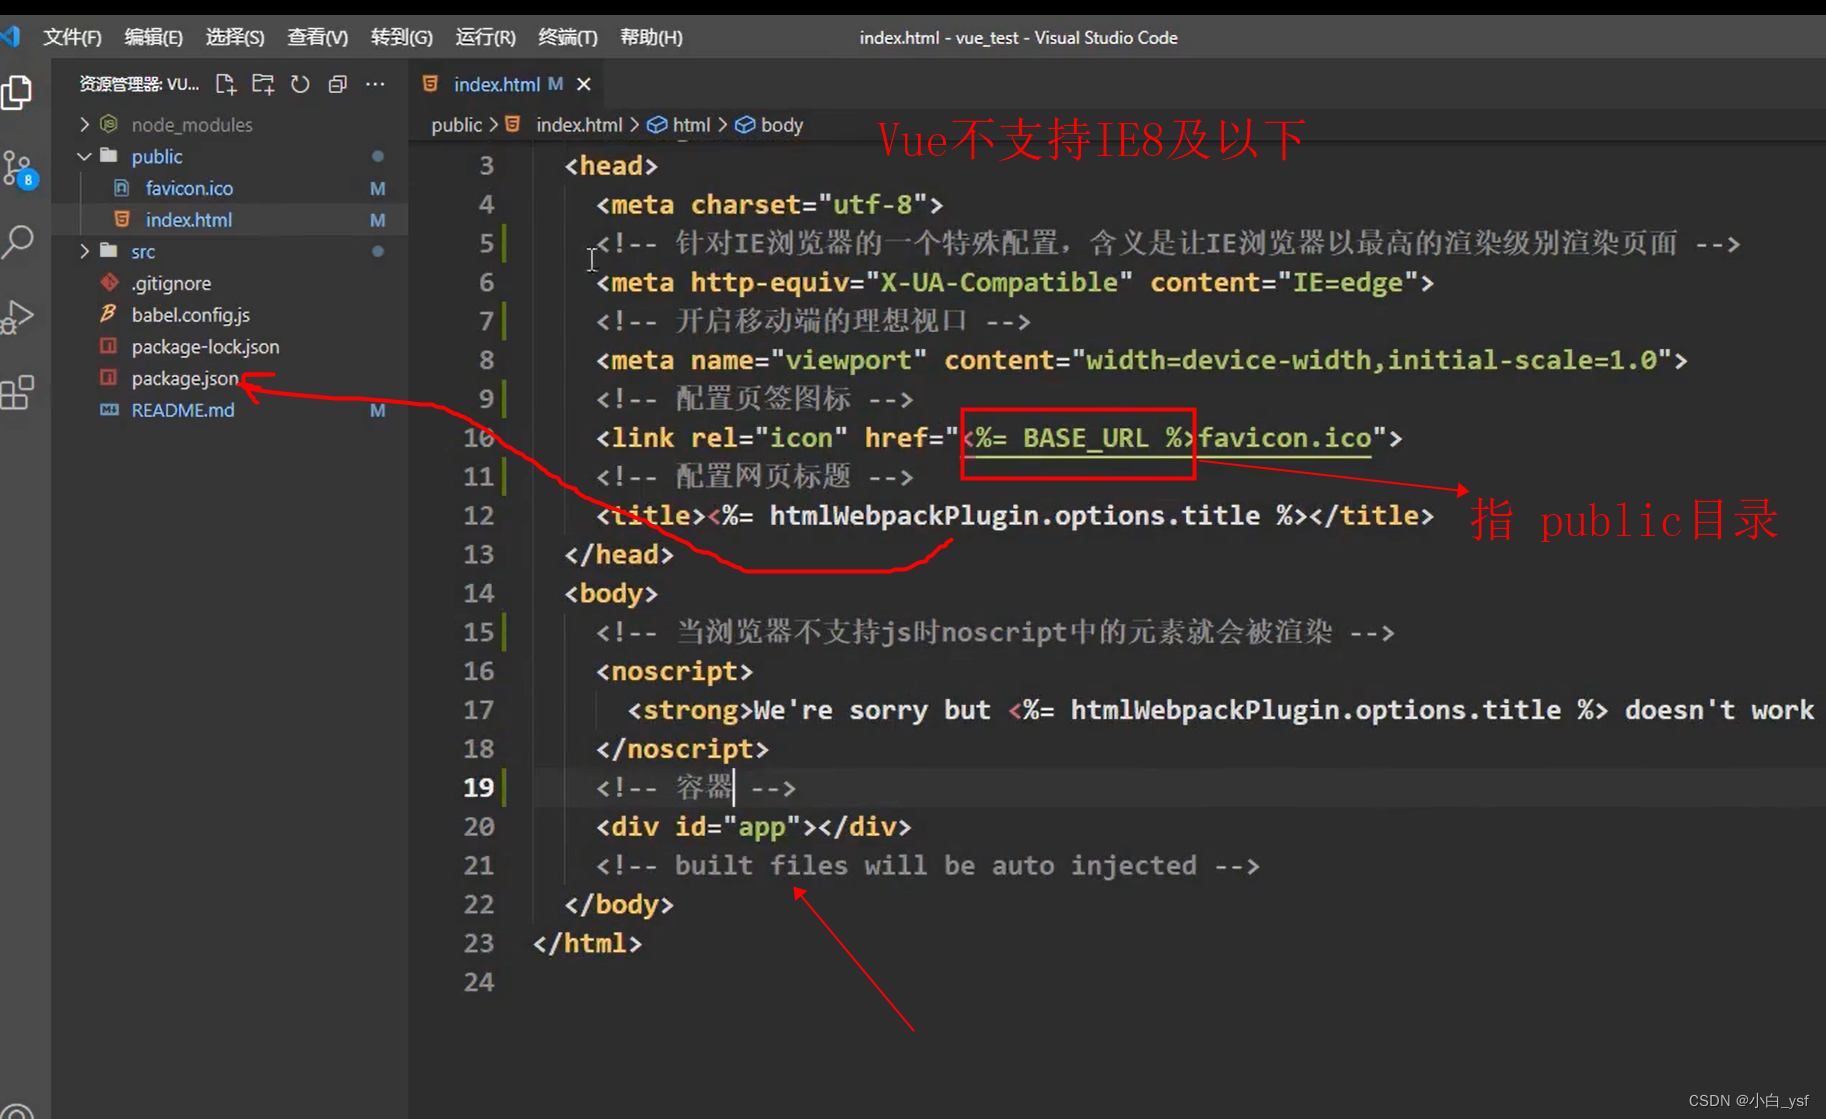Click the viewport meta tag line

pyautogui.click(x=1141, y=360)
